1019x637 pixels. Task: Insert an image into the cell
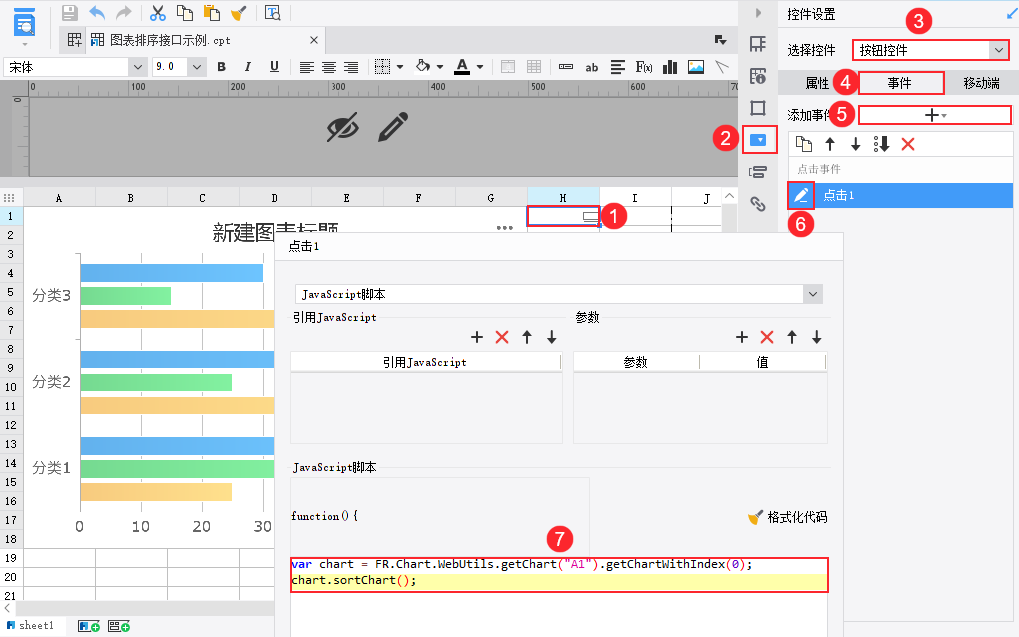696,67
